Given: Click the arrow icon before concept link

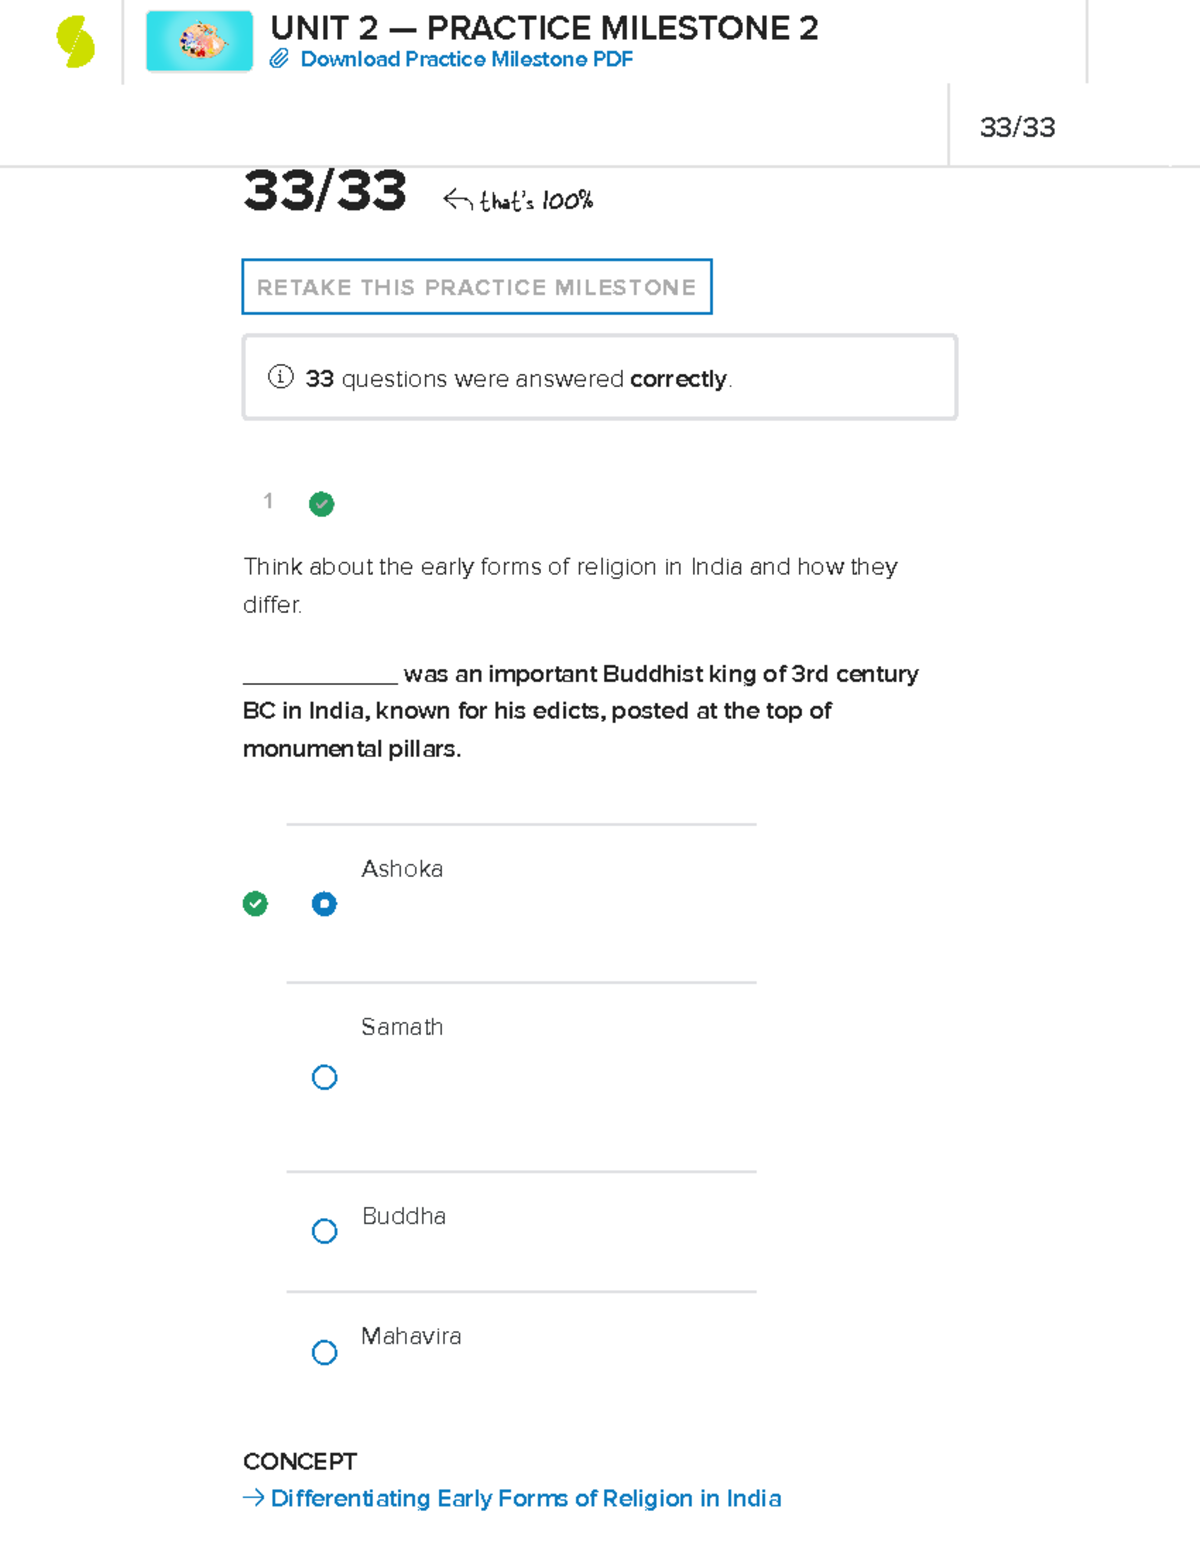Looking at the screenshot, I should point(253,1498).
